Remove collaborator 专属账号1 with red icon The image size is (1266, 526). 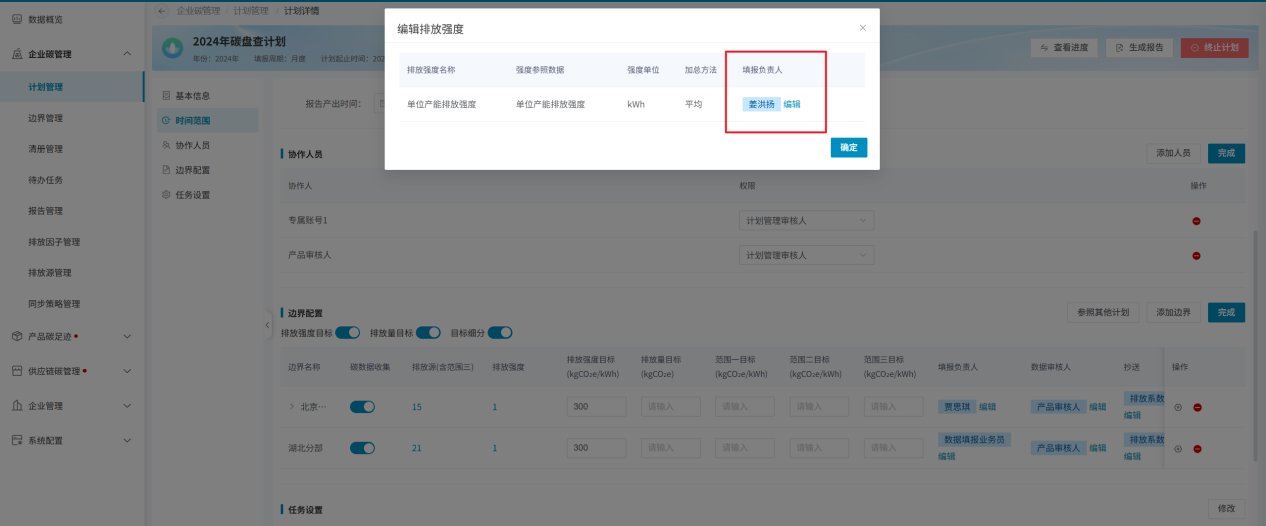(1196, 221)
